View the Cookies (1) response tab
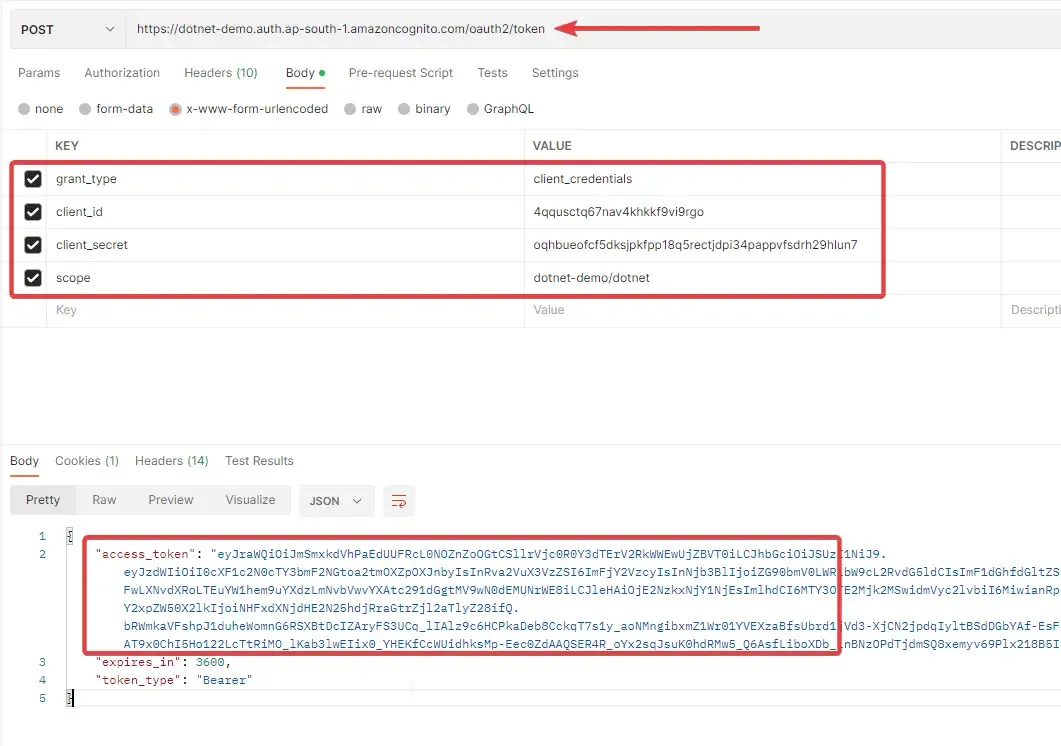Image resolution: width=1061 pixels, height=746 pixels. pyautogui.click(x=86, y=461)
